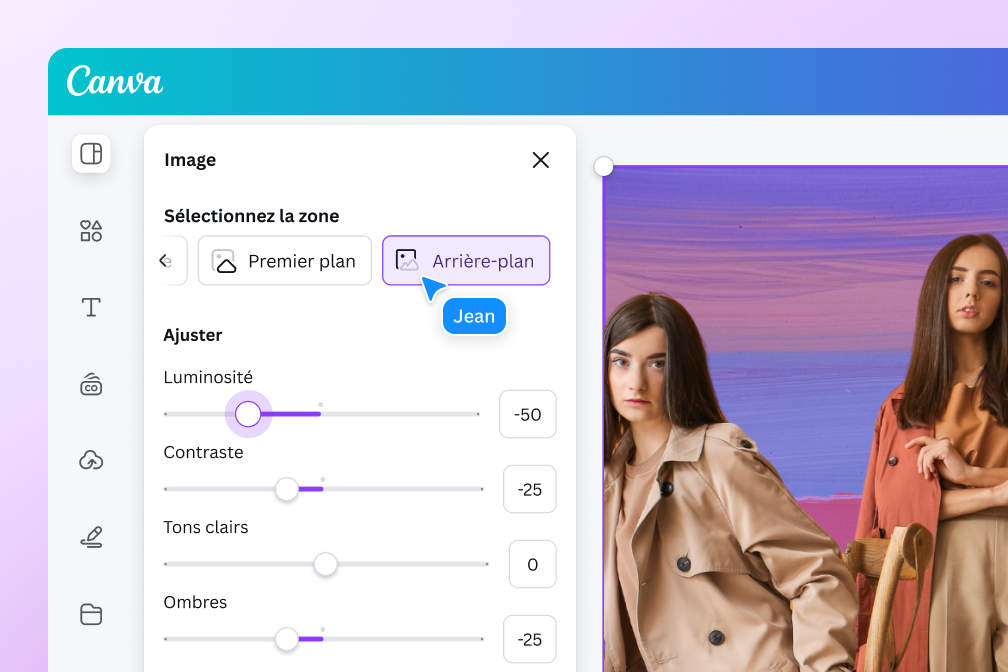Select the Text tool in sidebar
Screen dimensions: 1008x672
[91, 307]
